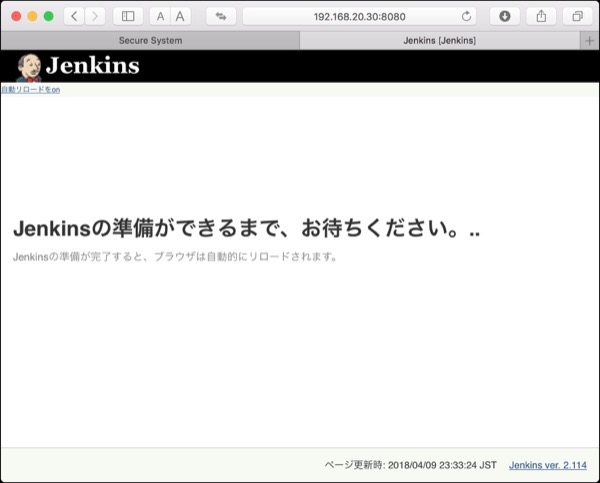Click the Jenkins title text in header
600x483 pixels.
coord(92,67)
